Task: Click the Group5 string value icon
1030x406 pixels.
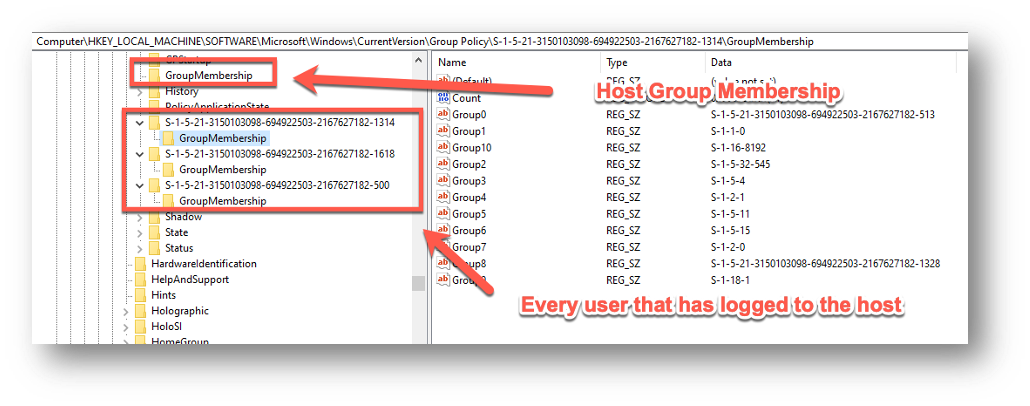Action: [x=444, y=214]
